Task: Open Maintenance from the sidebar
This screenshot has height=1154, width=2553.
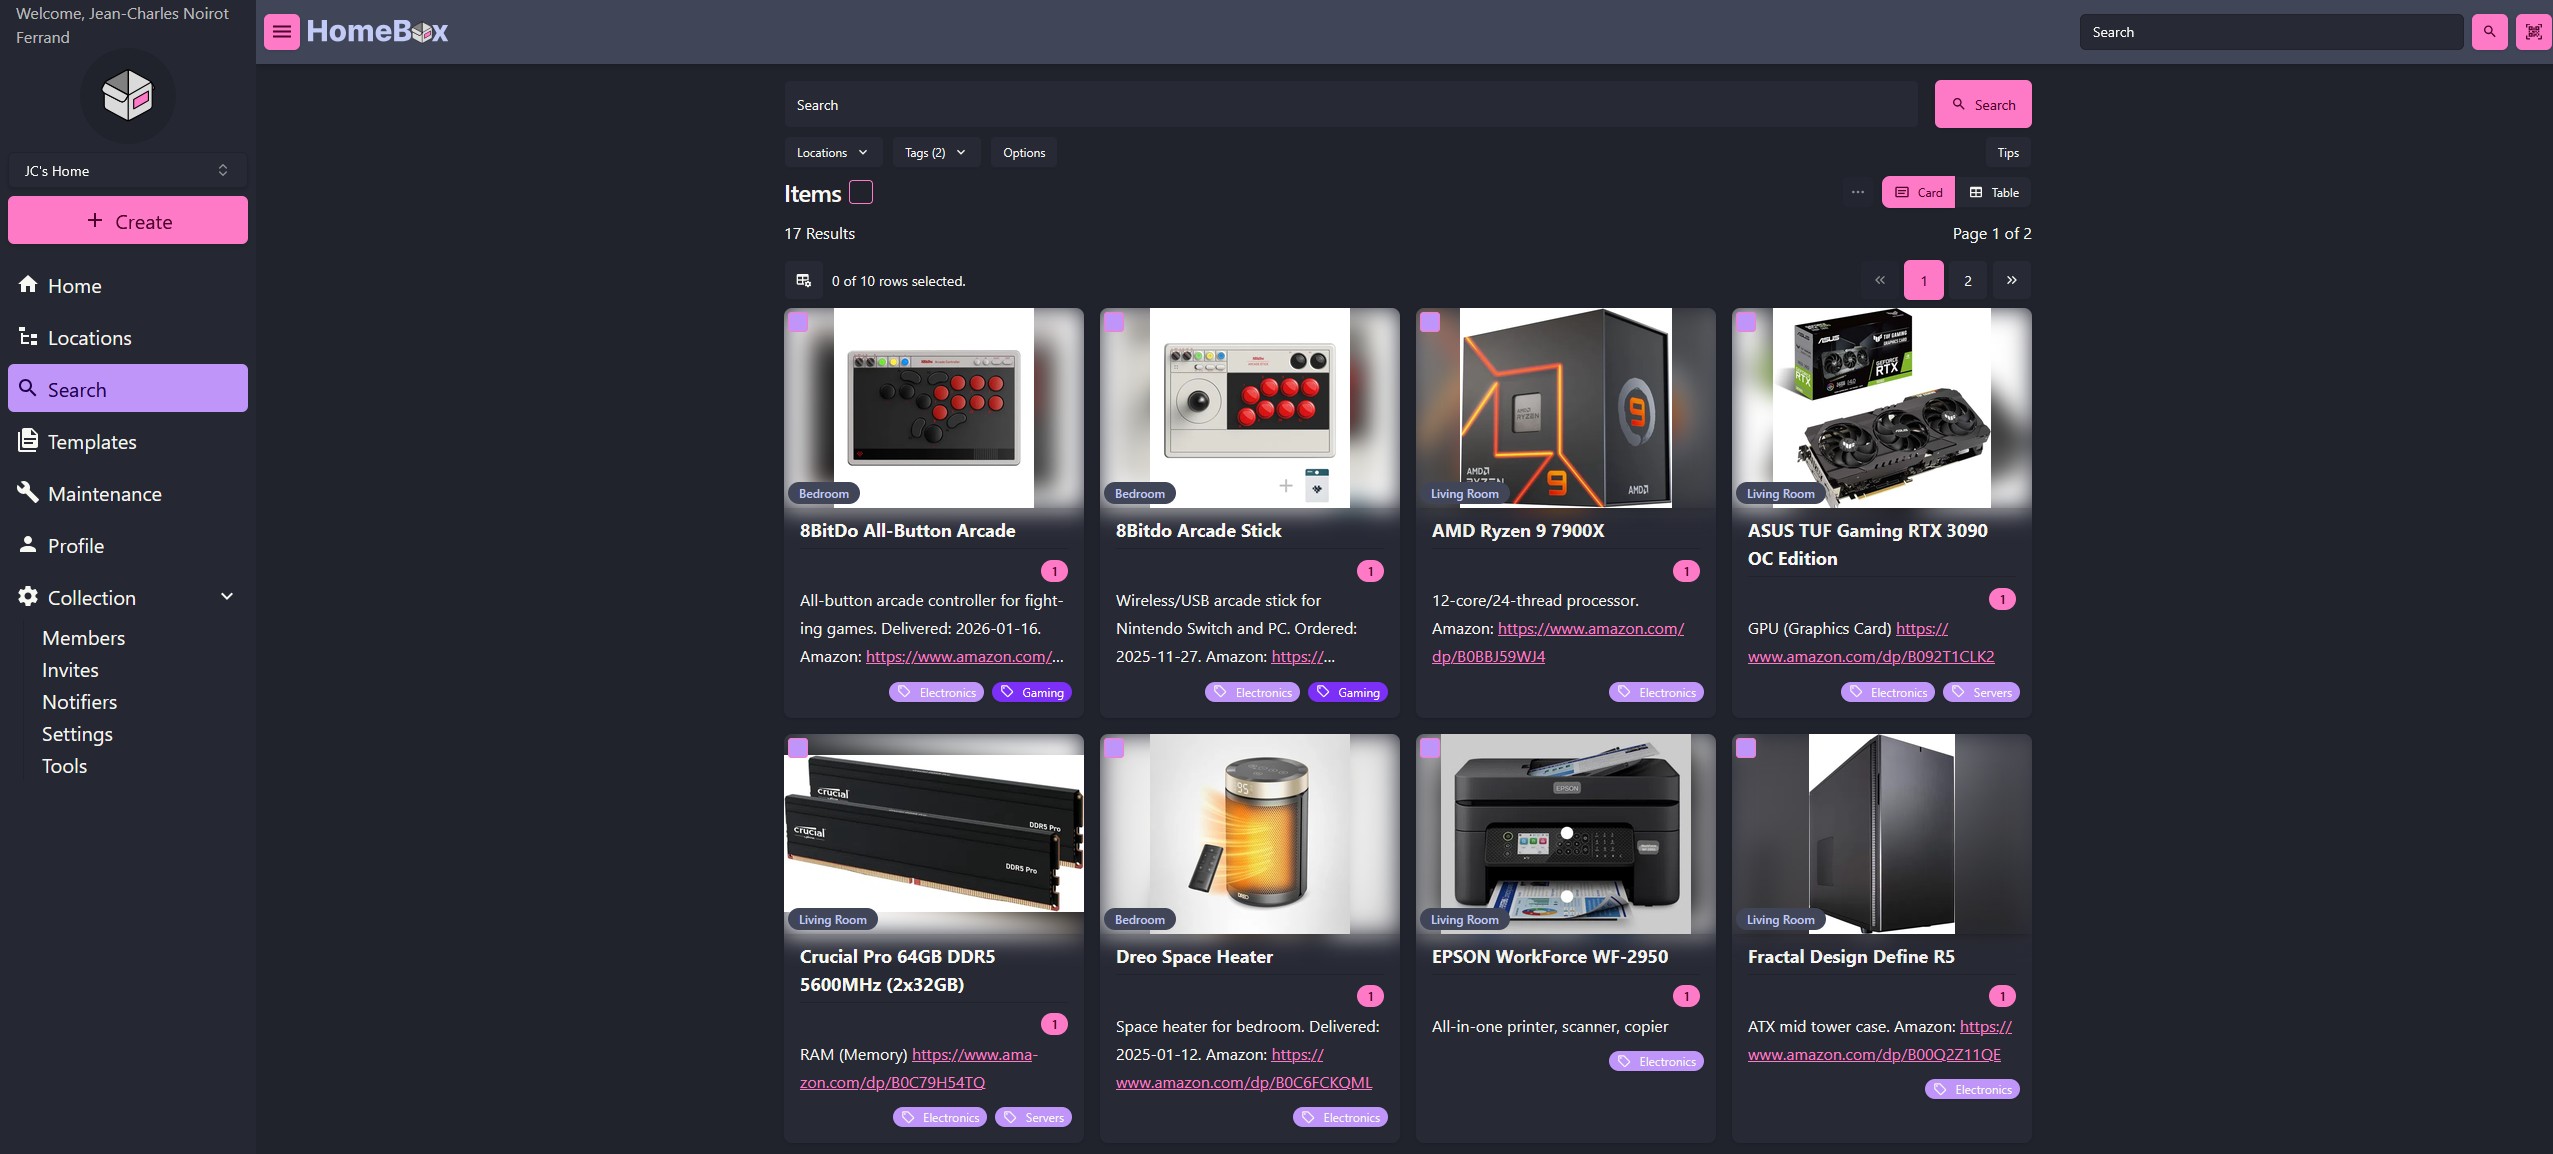Action: (x=128, y=493)
